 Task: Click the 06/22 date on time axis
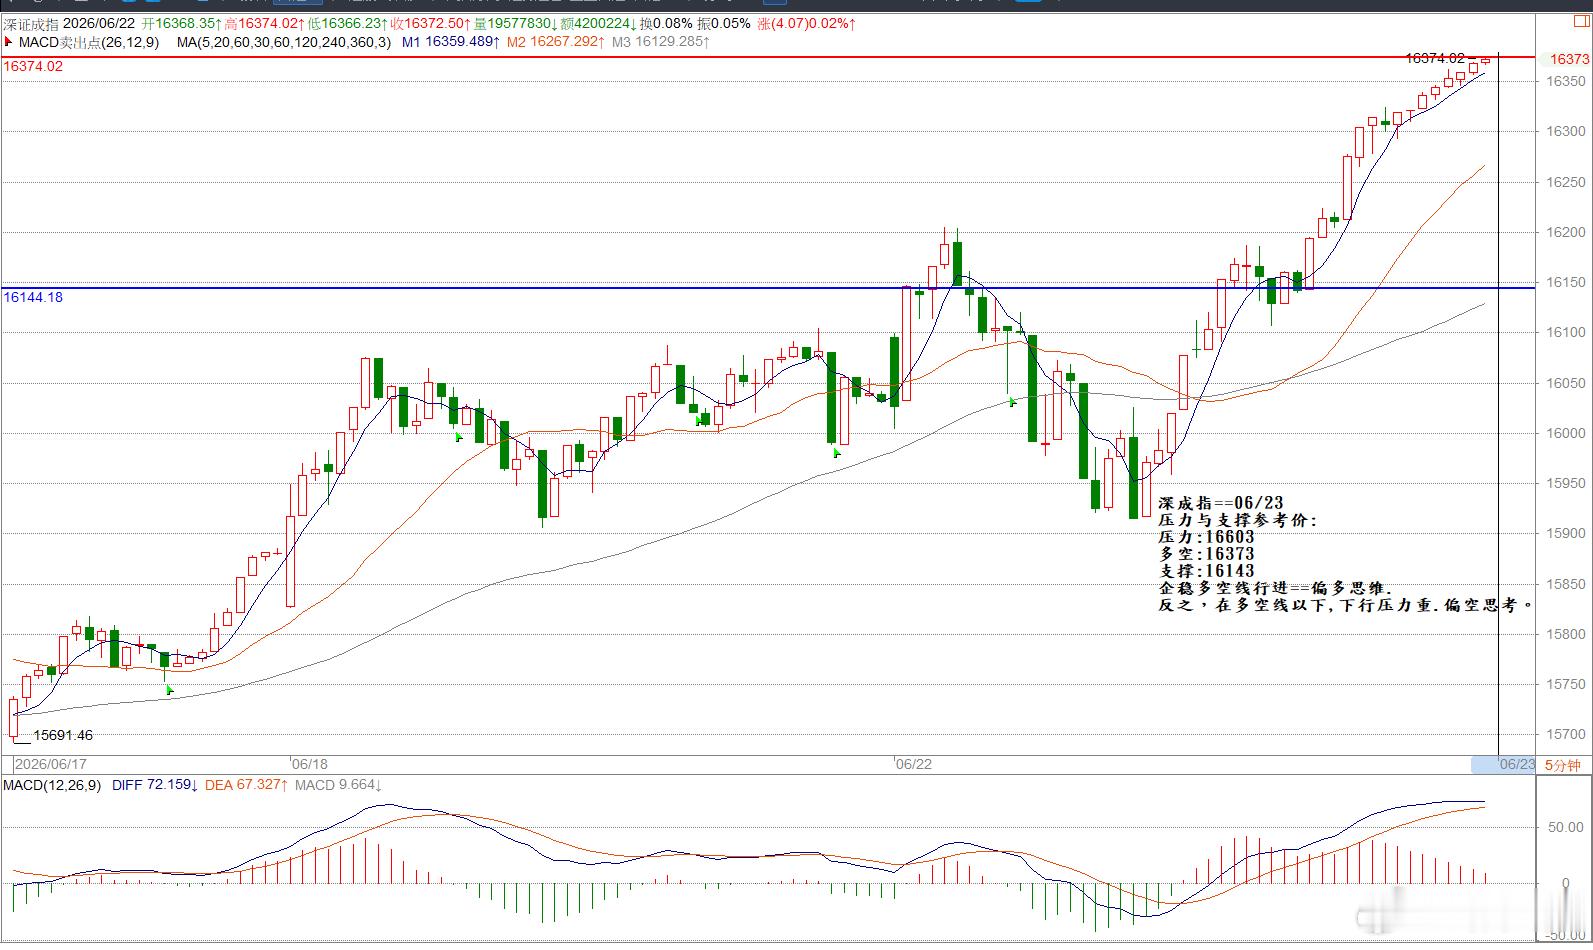pos(913,764)
